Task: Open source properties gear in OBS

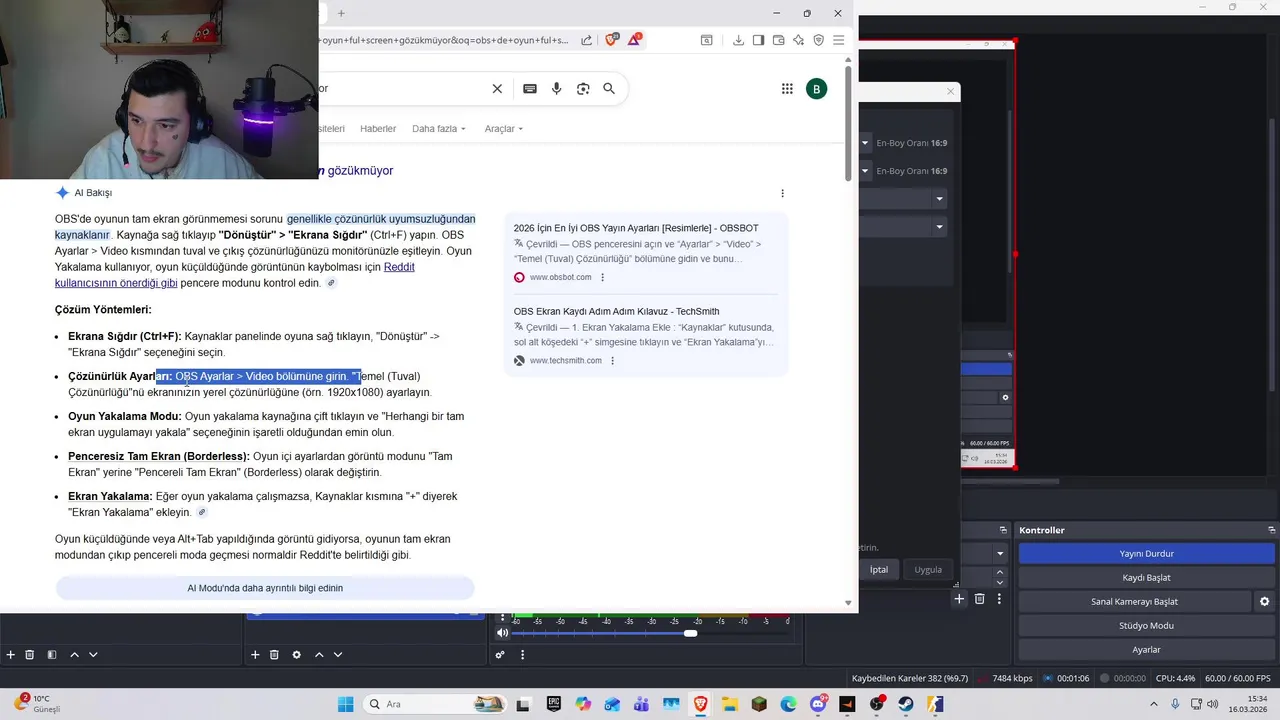Action: [296, 655]
